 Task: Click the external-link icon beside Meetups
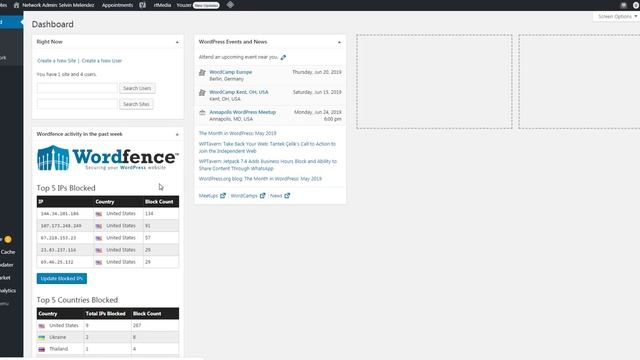point(223,196)
